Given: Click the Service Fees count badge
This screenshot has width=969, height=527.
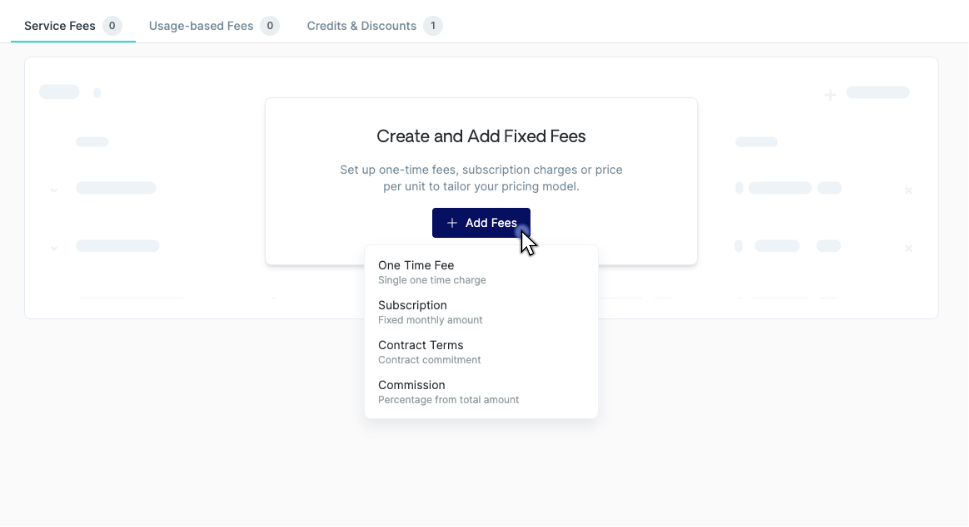Looking at the screenshot, I should point(112,26).
